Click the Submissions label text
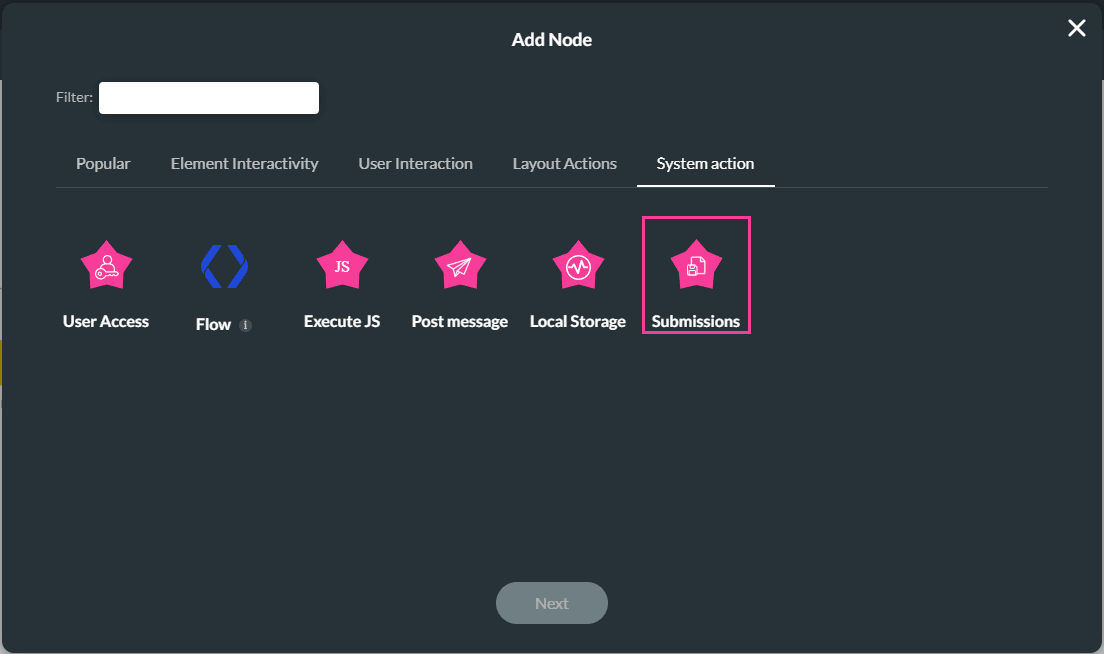This screenshot has width=1104, height=654. coord(696,321)
